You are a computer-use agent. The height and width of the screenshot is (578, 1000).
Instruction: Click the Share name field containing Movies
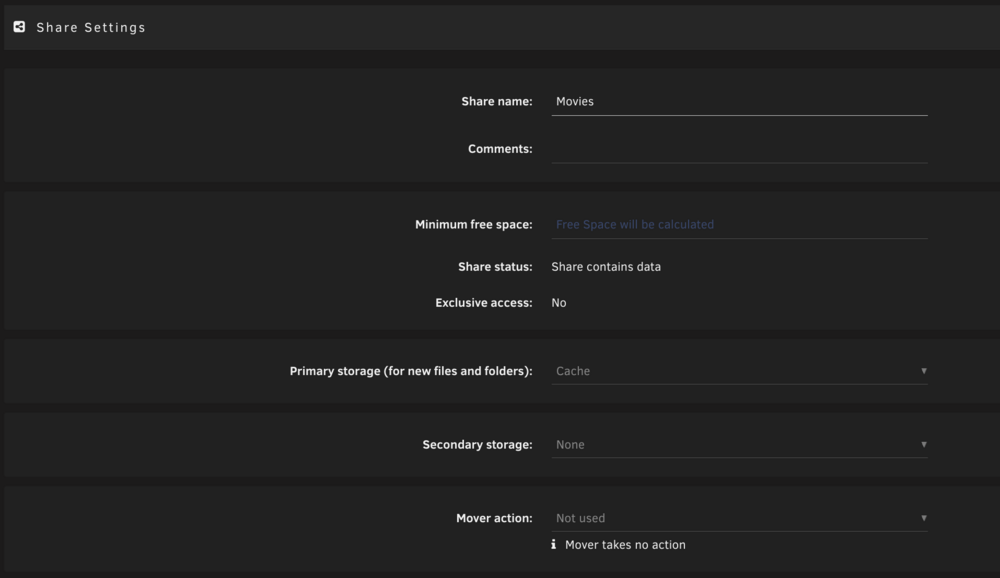click(739, 101)
